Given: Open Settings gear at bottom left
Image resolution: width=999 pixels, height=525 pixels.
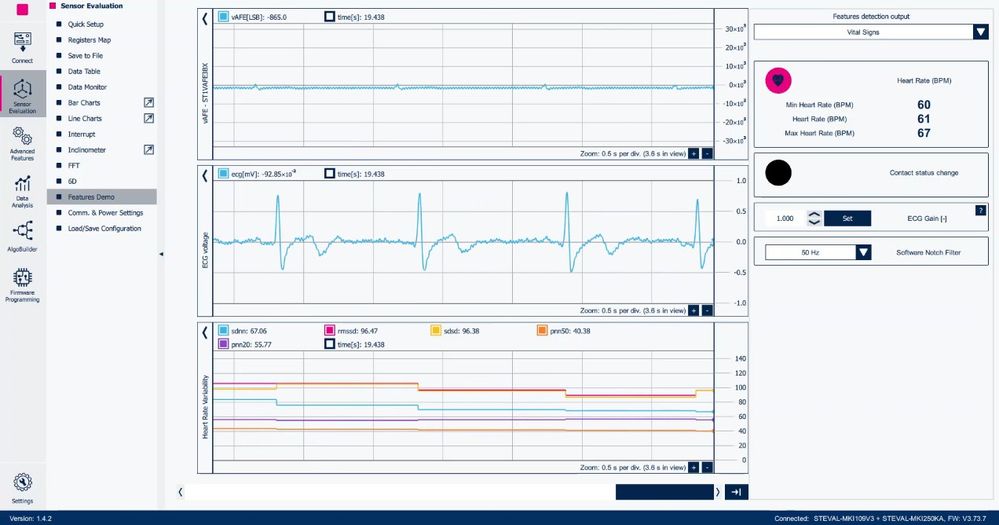Looking at the screenshot, I should (x=22, y=482).
